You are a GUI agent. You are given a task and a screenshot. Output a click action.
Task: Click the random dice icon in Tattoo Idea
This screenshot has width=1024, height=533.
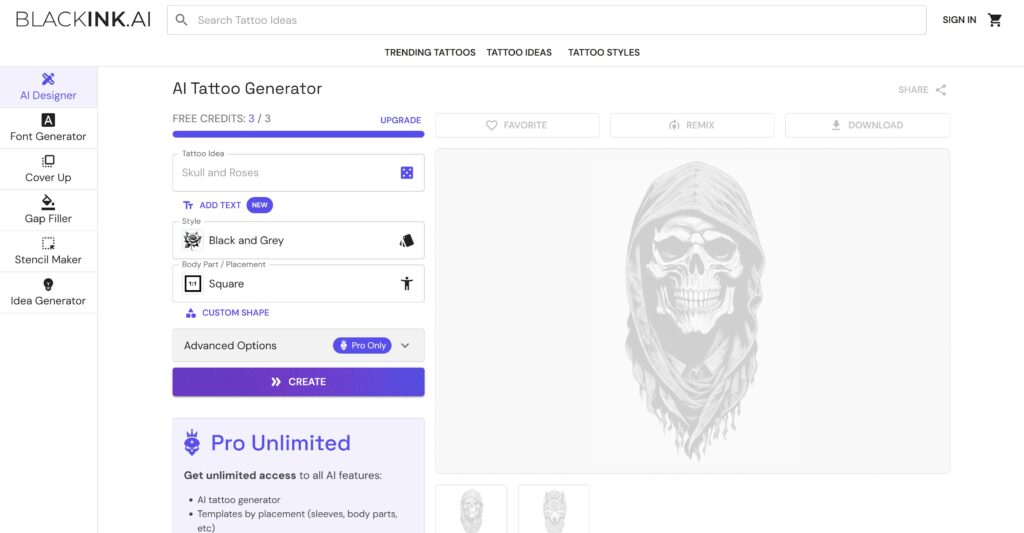[x=407, y=172]
